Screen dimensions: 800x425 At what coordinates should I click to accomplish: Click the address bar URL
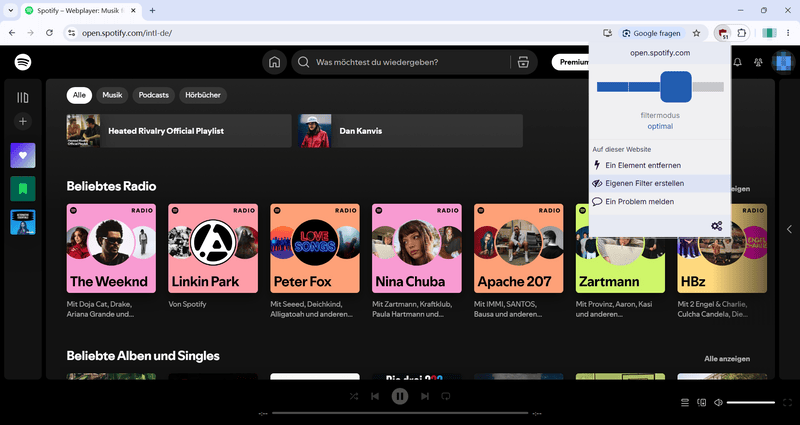click(127, 33)
